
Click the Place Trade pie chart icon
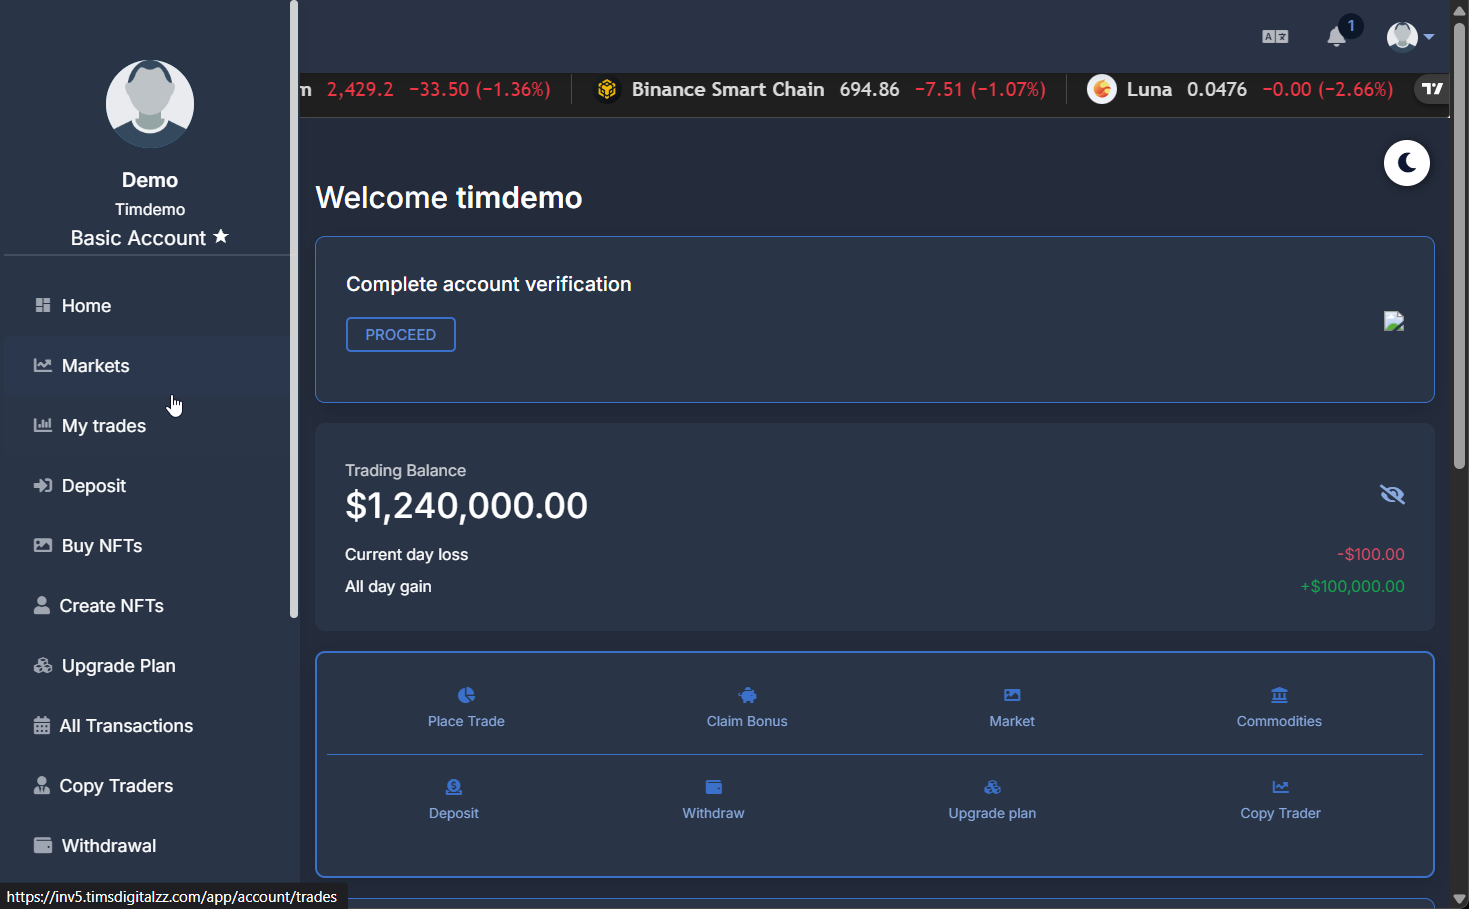466,695
